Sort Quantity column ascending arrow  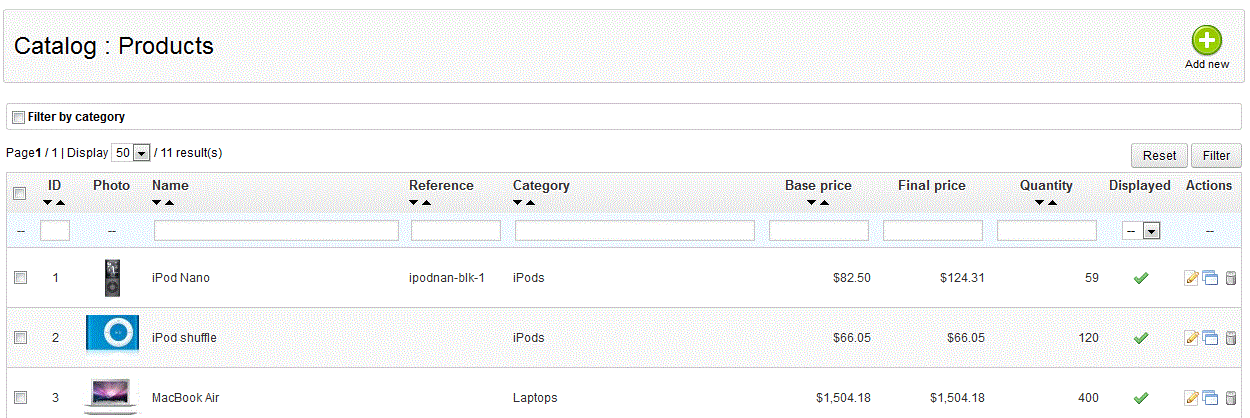[x=1052, y=203]
